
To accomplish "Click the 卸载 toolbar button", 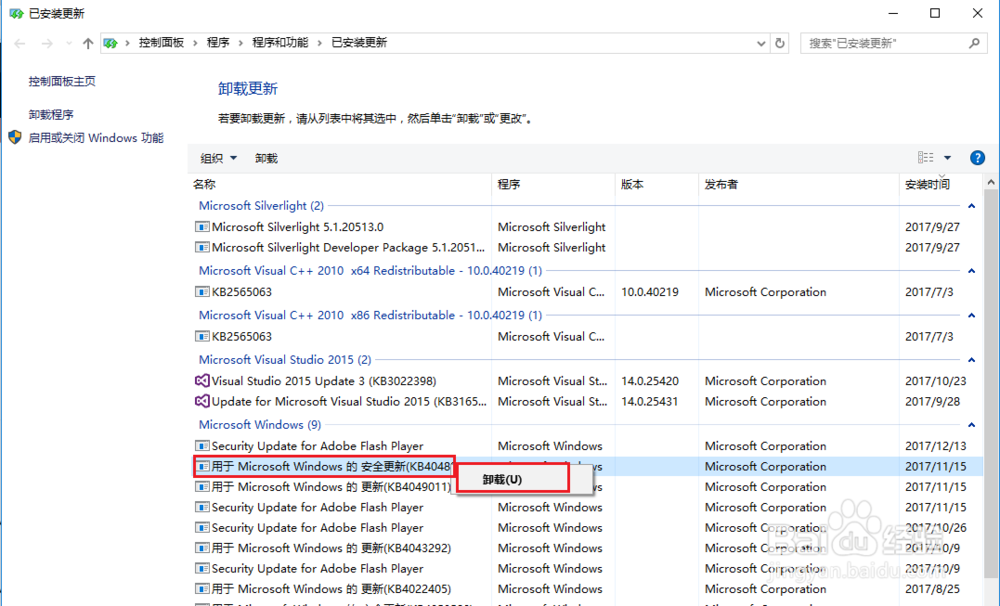I will click(x=266, y=158).
